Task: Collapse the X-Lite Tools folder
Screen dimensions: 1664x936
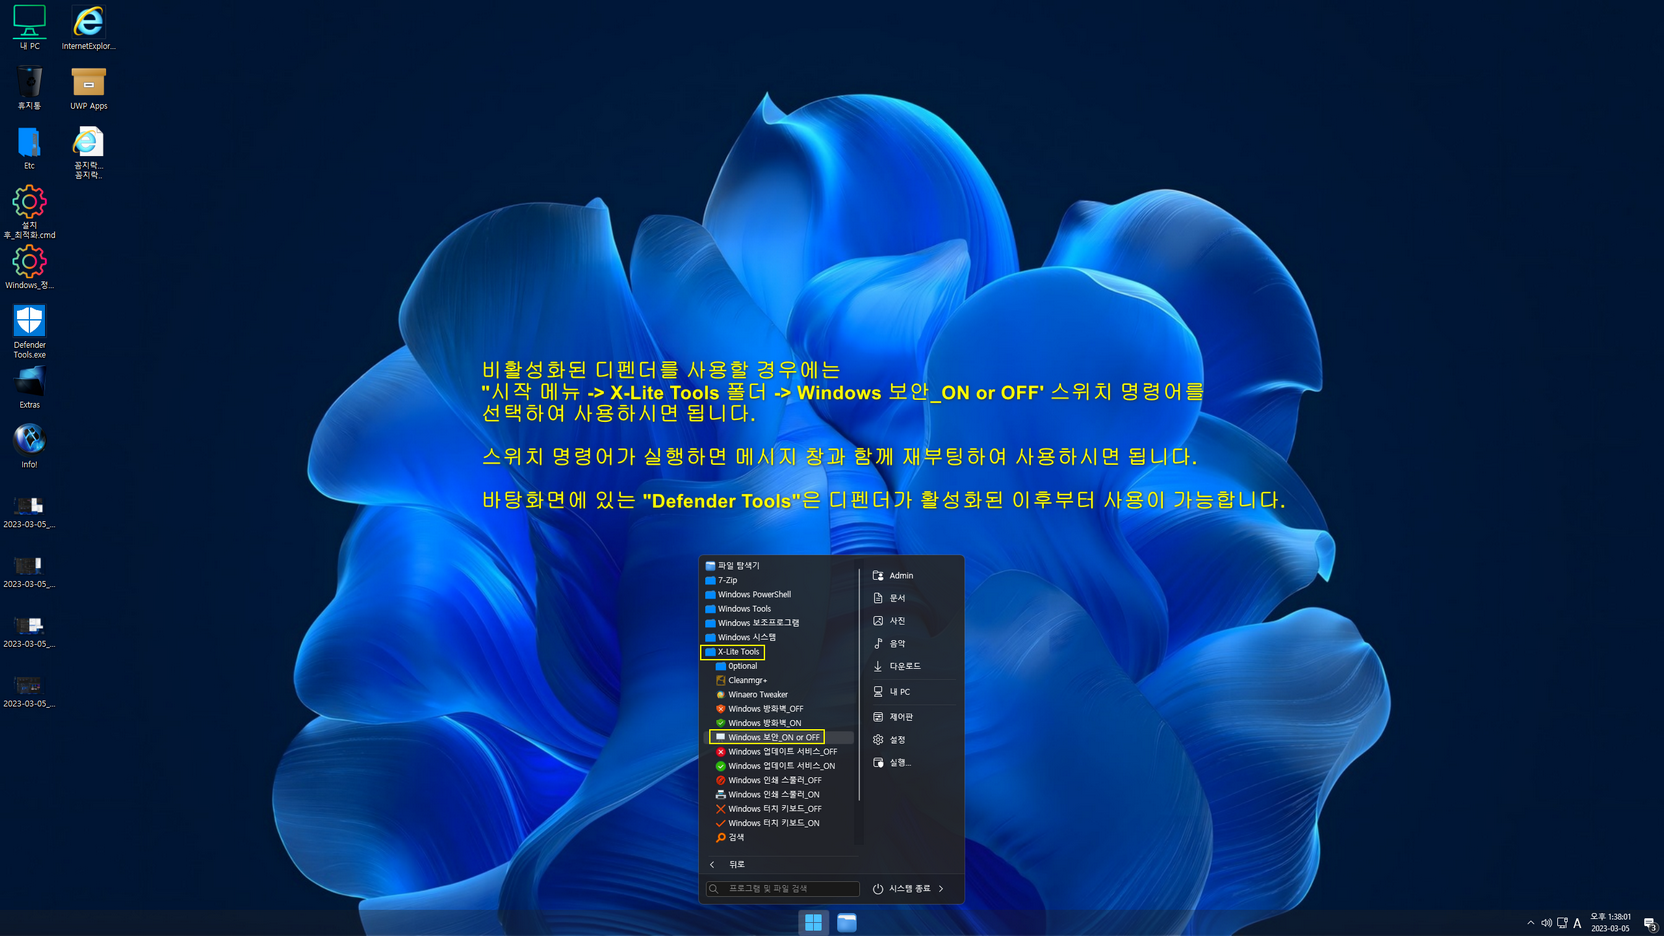Action: pyautogui.click(x=733, y=651)
